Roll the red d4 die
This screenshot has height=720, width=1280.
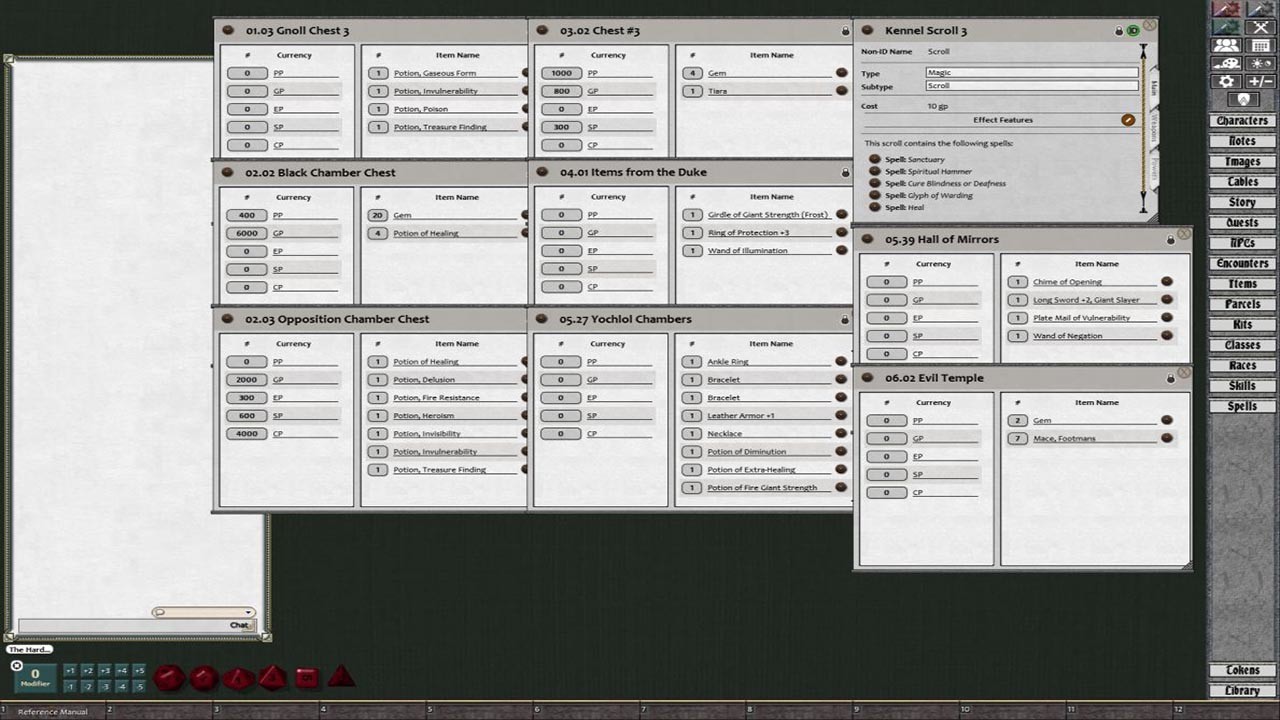point(340,678)
